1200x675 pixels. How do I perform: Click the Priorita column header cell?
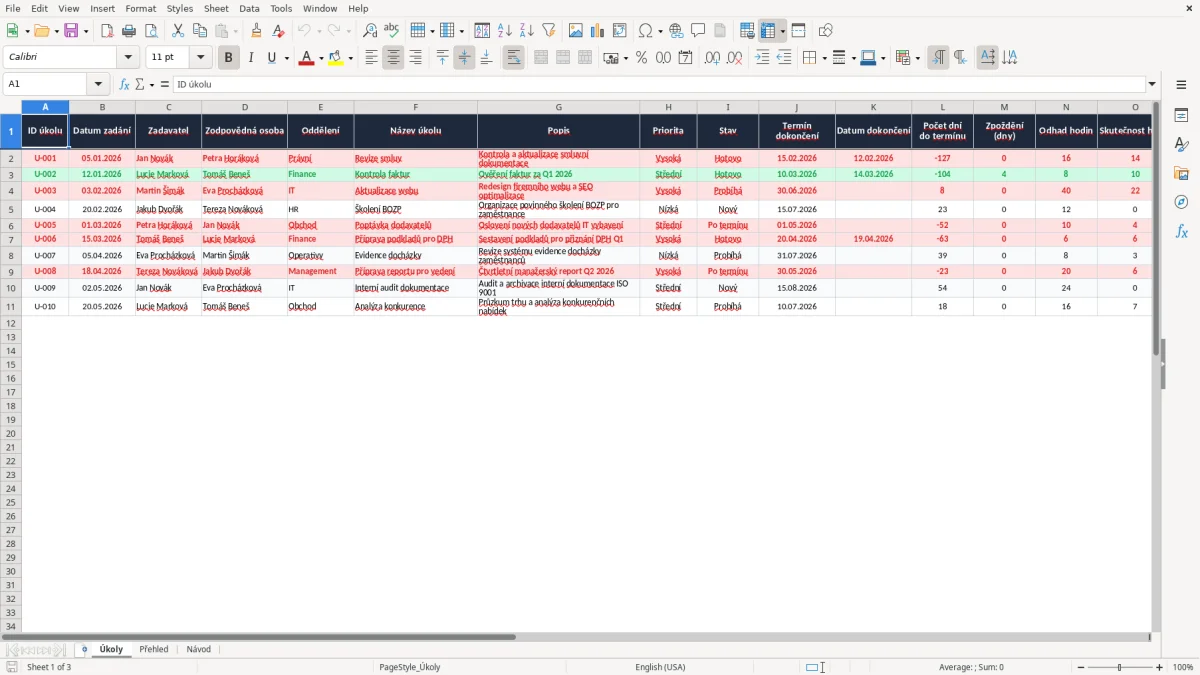tap(668, 131)
